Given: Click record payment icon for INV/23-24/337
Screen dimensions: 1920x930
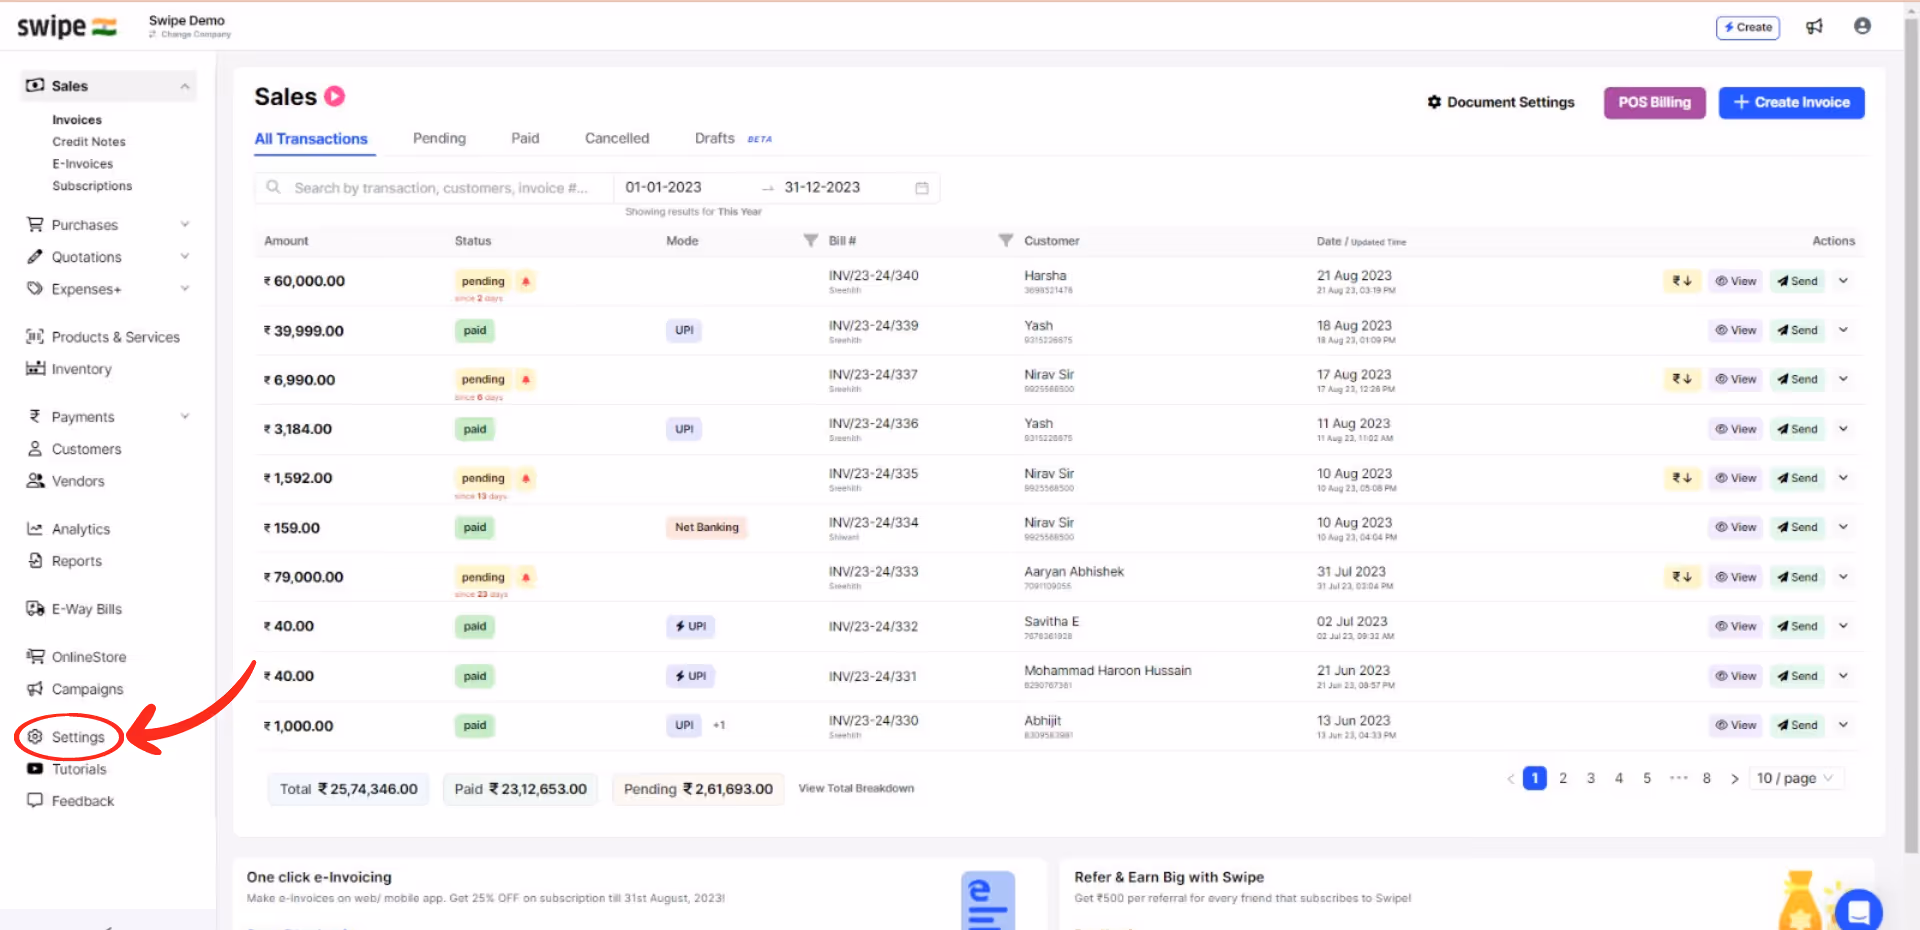Looking at the screenshot, I should click(x=1682, y=379).
